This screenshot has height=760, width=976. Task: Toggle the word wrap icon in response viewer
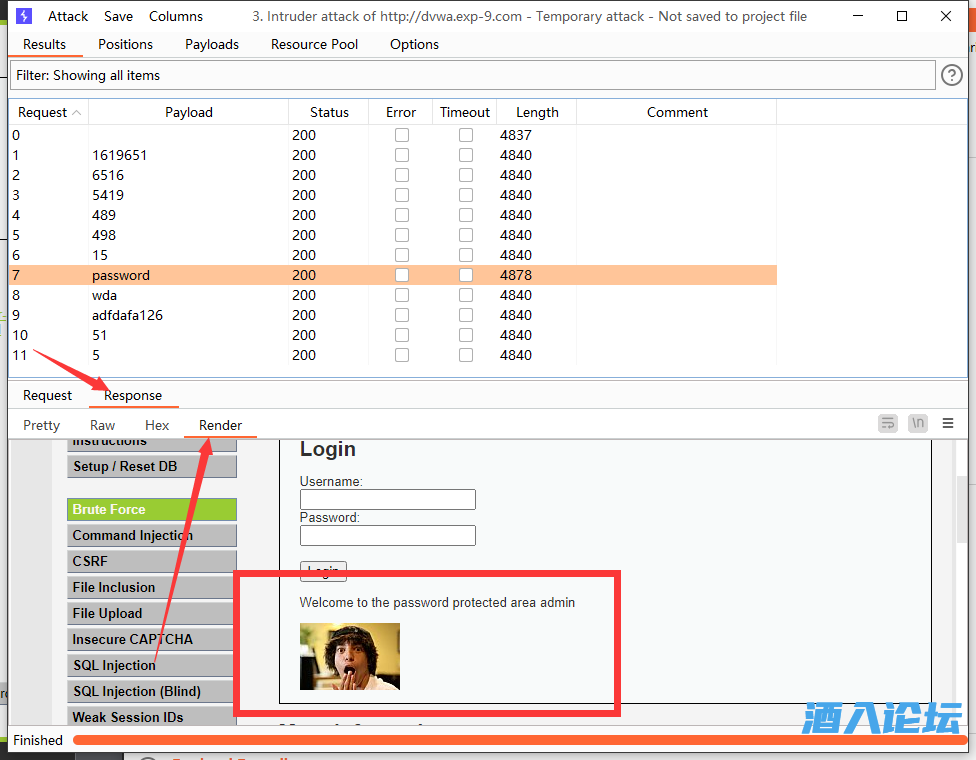[x=888, y=424]
